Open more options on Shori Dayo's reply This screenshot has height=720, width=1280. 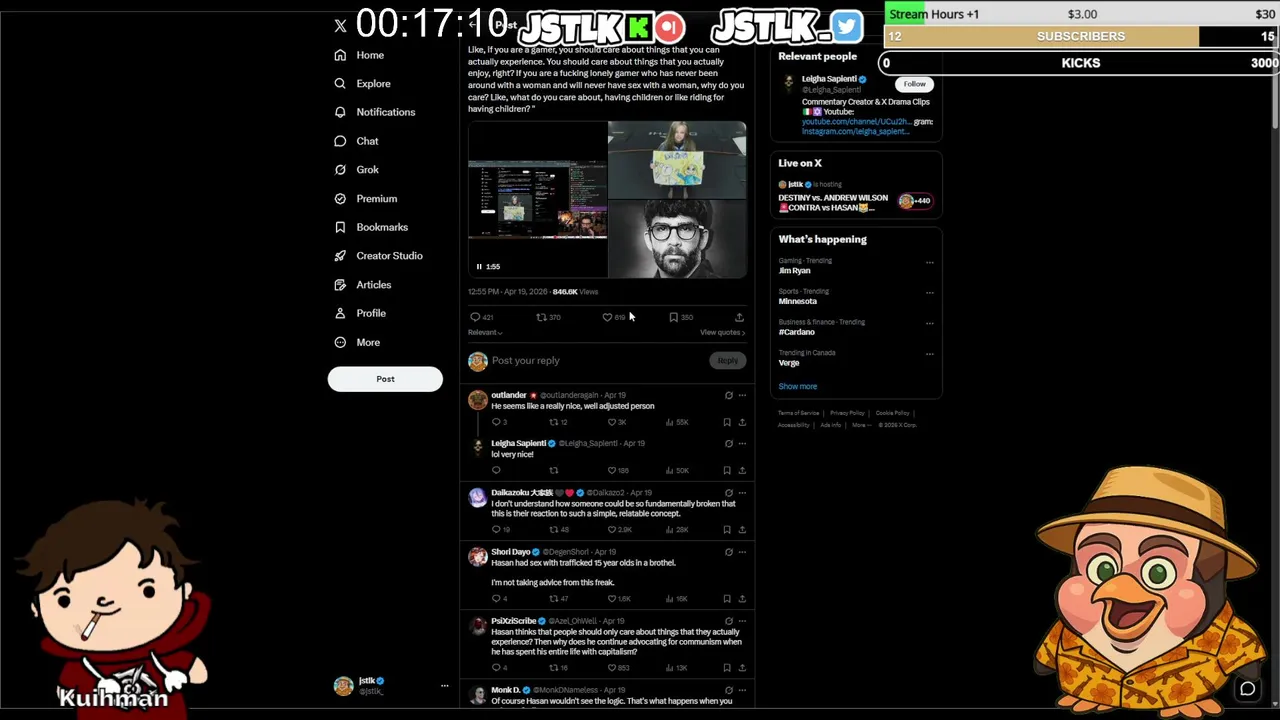(x=742, y=552)
